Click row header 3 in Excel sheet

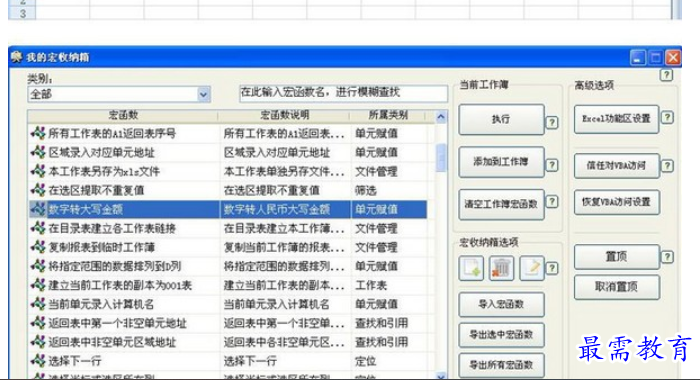point(22,13)
